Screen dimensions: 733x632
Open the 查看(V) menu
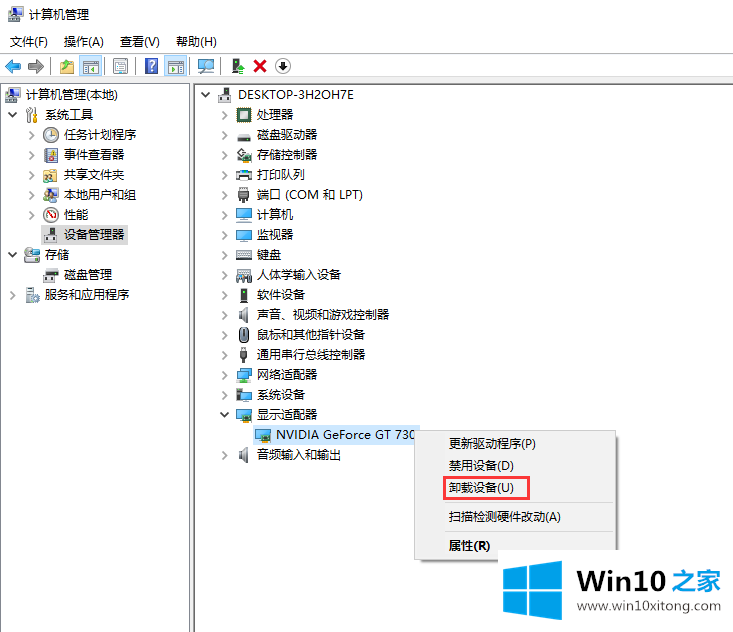140,42
